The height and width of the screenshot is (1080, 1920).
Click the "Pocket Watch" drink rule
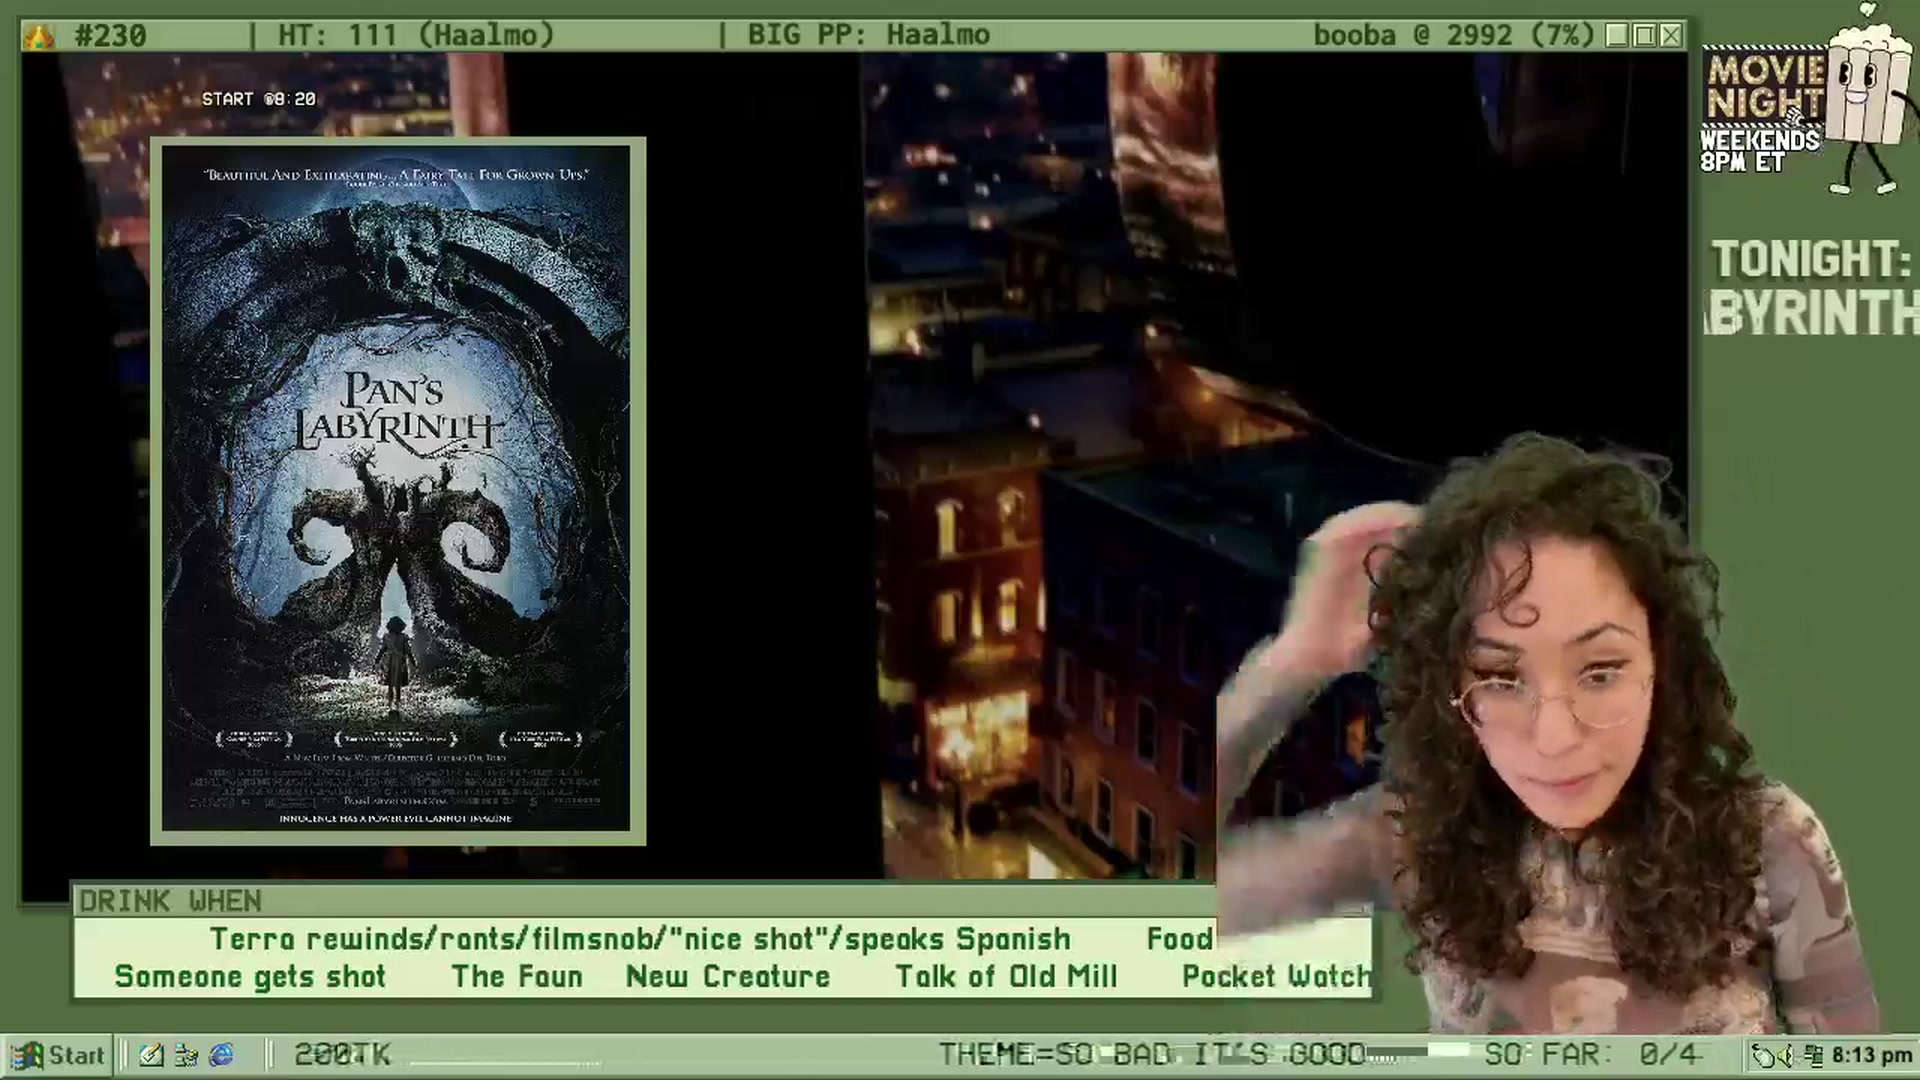pyautogui.click(x=1277, y=976)
